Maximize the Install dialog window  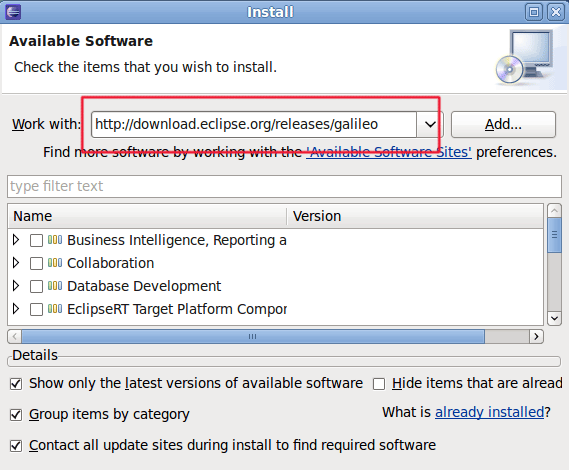pyautogui.click(x=534, y=12)
